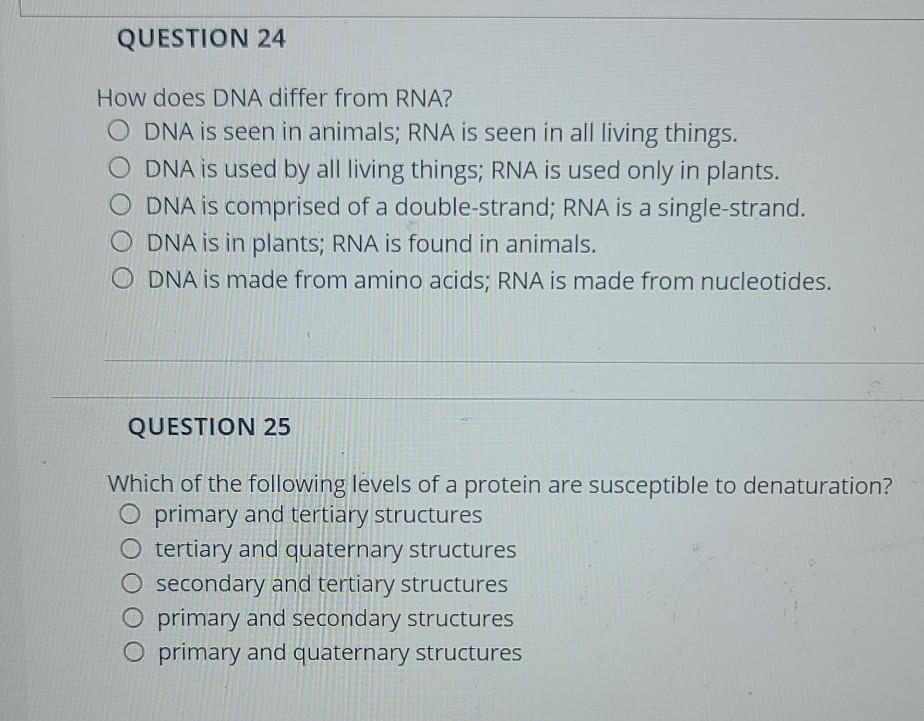Select 'primary and tertiary structures' option
Screen dimensions: 924x721
pyautogui.click(x=131, y=516)
